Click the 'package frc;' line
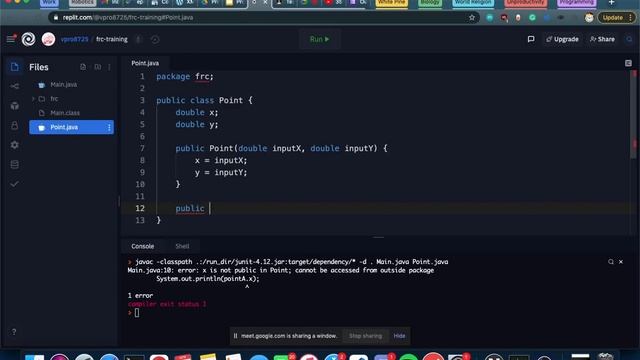Viewport: 640px width, 360px height. 184,77
